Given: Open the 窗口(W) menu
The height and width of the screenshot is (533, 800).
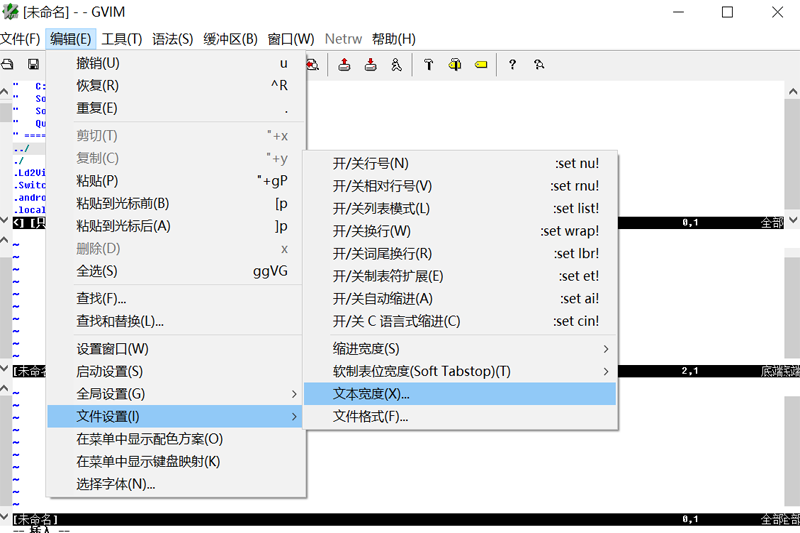Looking at the screenshot, I should [291, 39].
